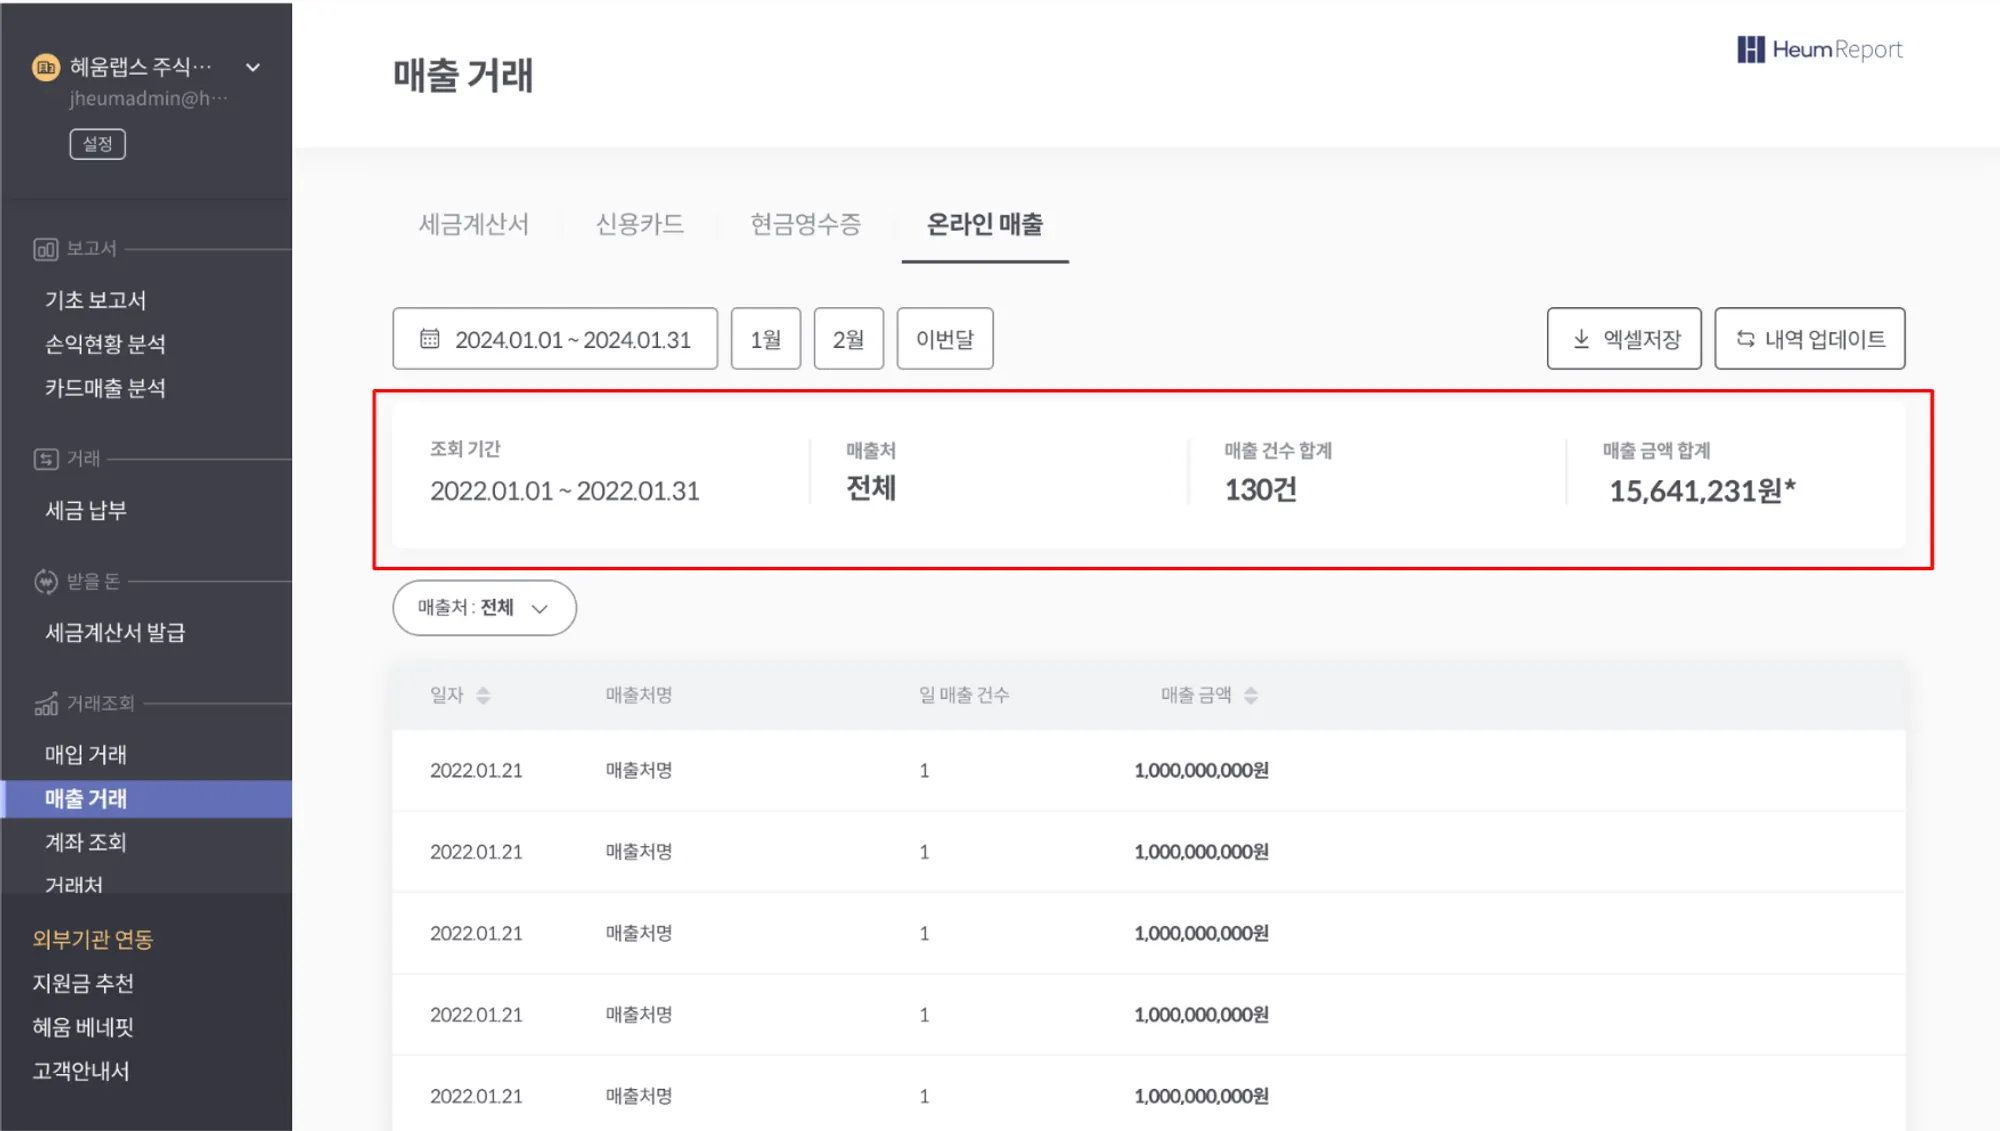Switch to the 세금계산서 tab

473,224
